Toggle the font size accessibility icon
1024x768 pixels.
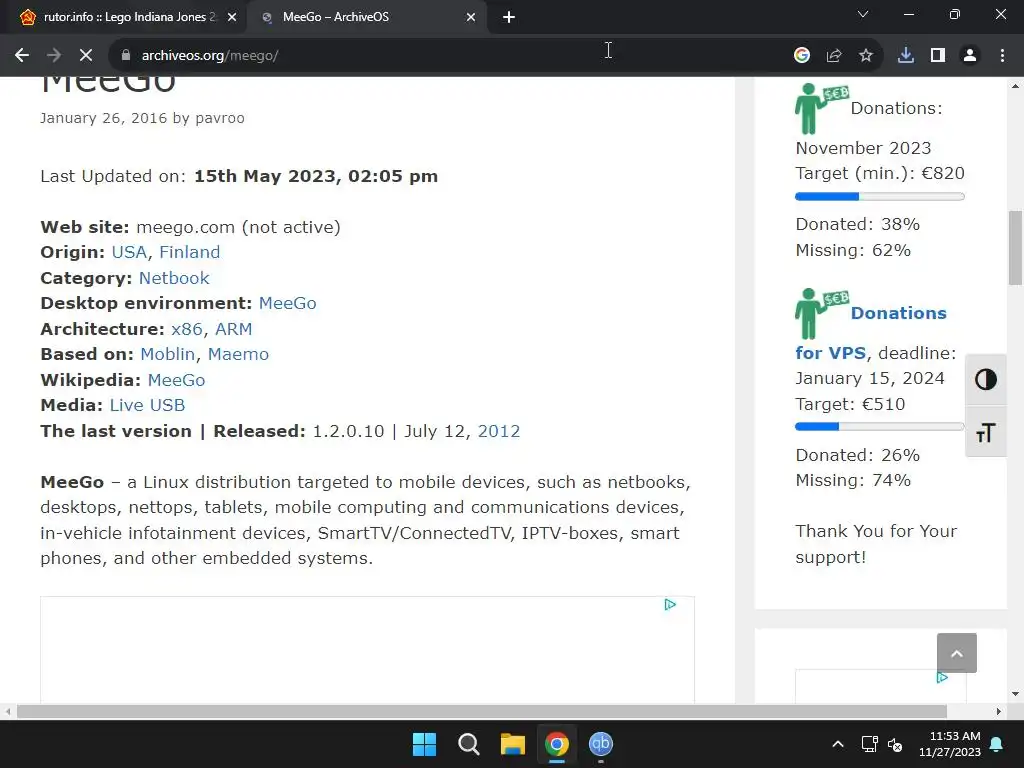(x=985, y=432)
